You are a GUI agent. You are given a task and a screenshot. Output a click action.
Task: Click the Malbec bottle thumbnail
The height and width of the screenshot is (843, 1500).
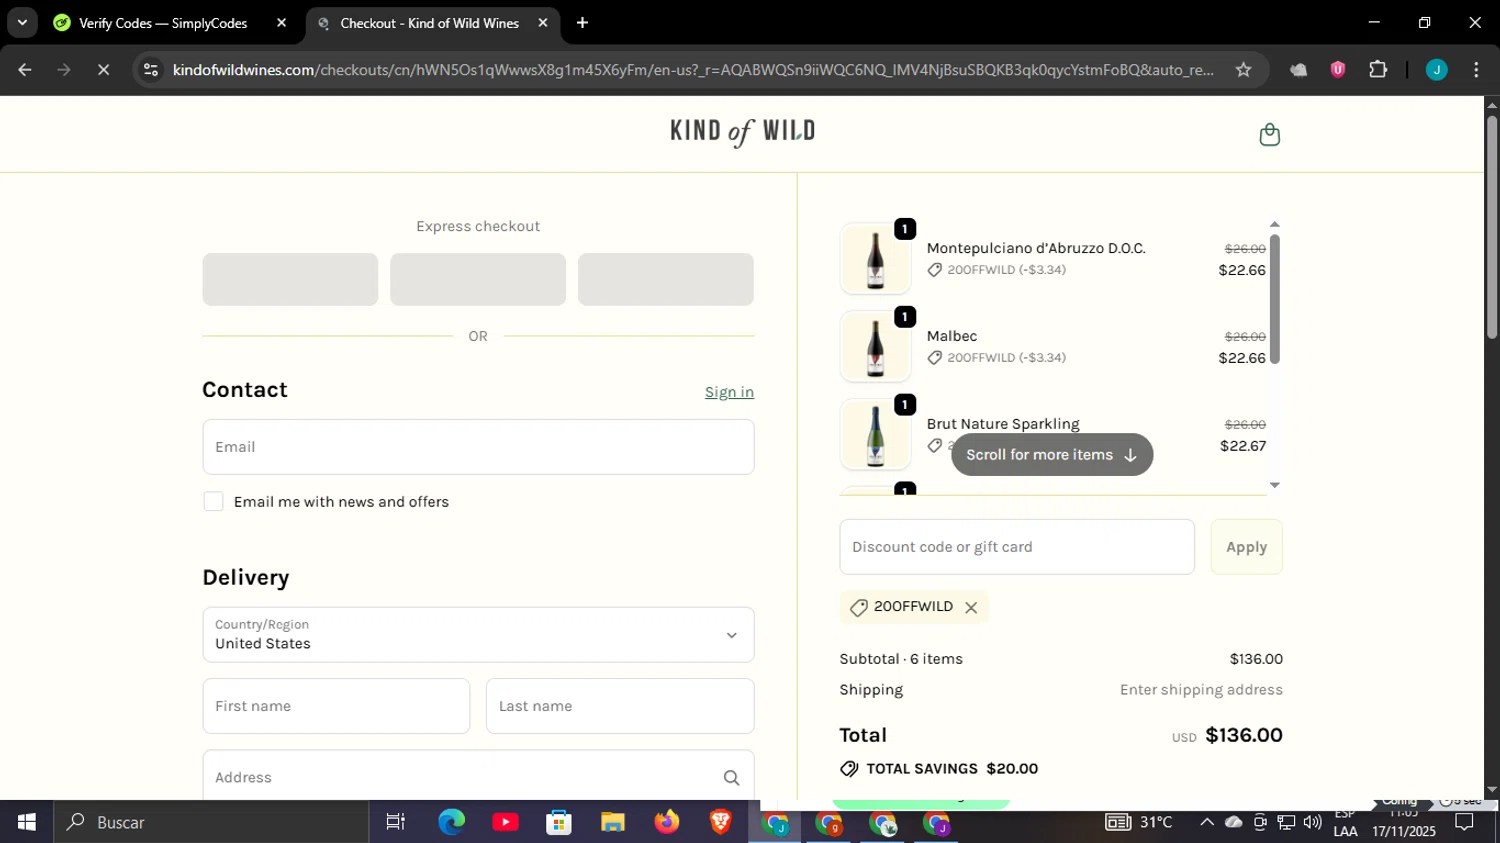coord(875,347)
